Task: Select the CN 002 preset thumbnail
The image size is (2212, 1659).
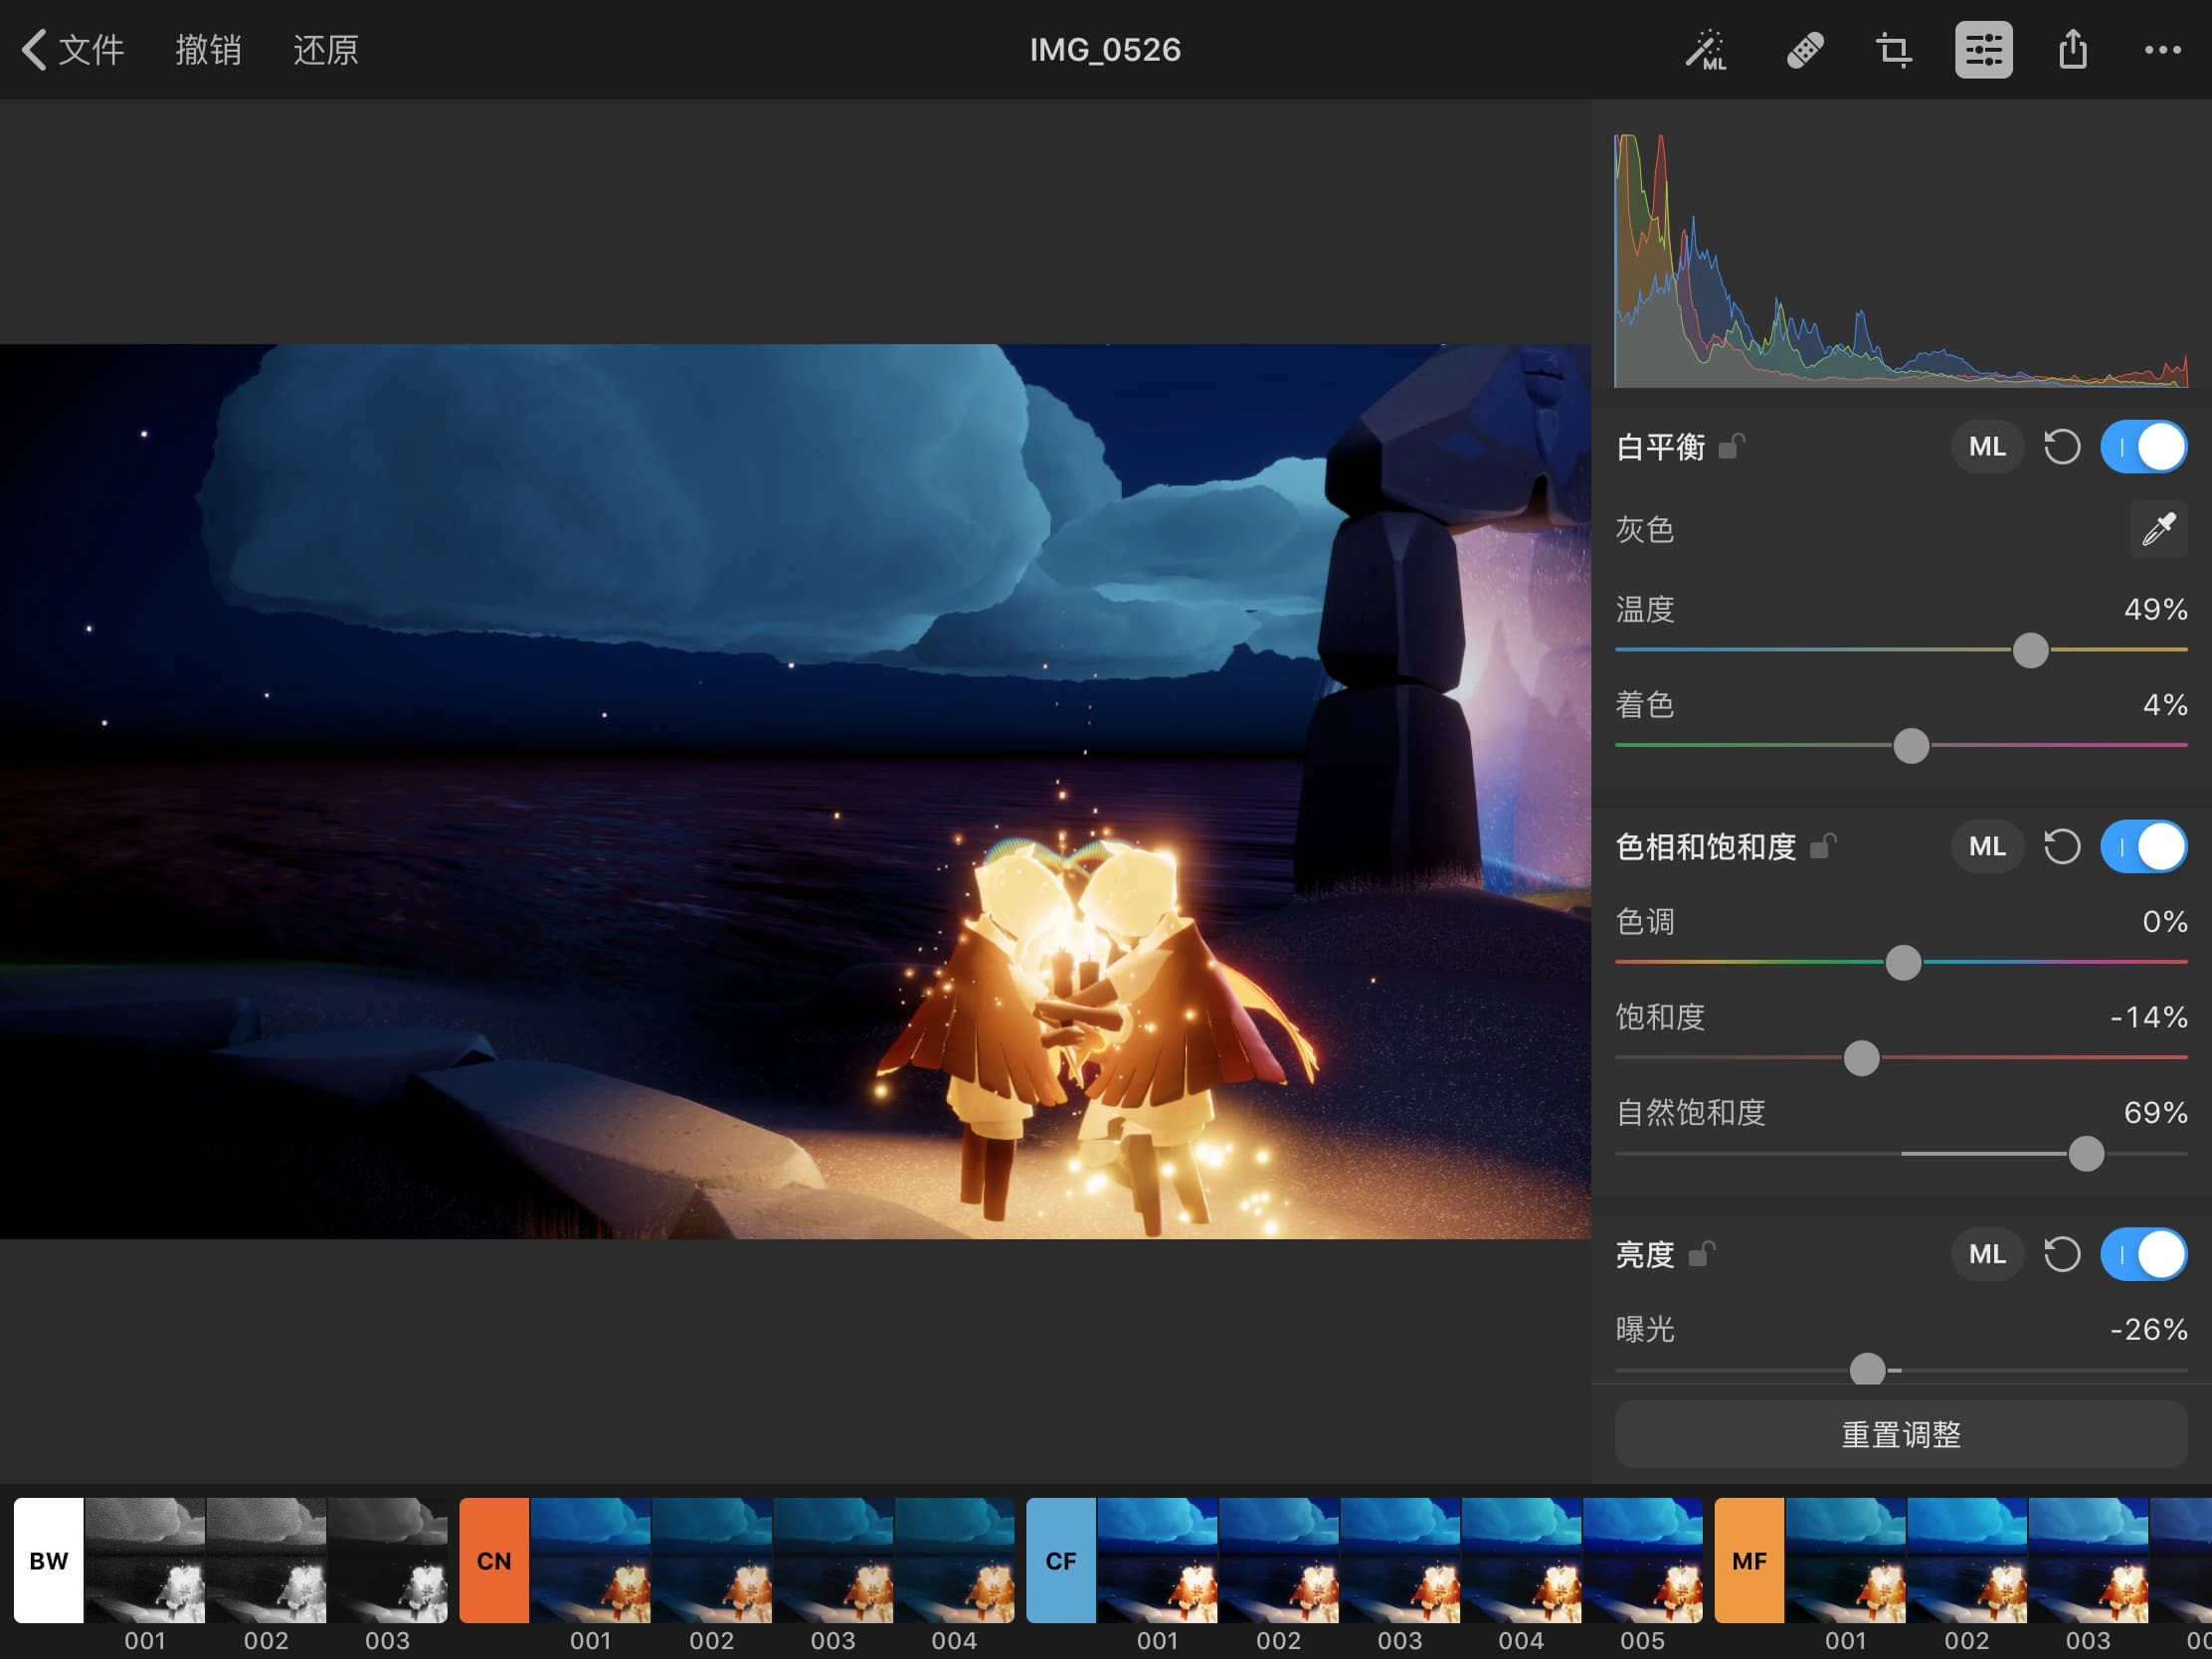Action: pos(712,1560)
